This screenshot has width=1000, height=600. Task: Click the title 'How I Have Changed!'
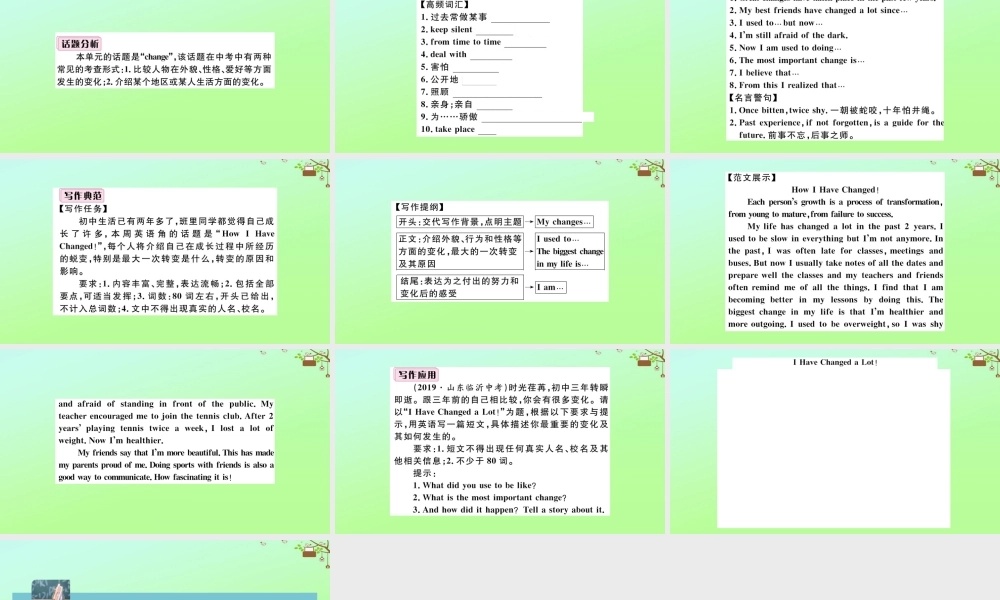click(x=835, y=189)
